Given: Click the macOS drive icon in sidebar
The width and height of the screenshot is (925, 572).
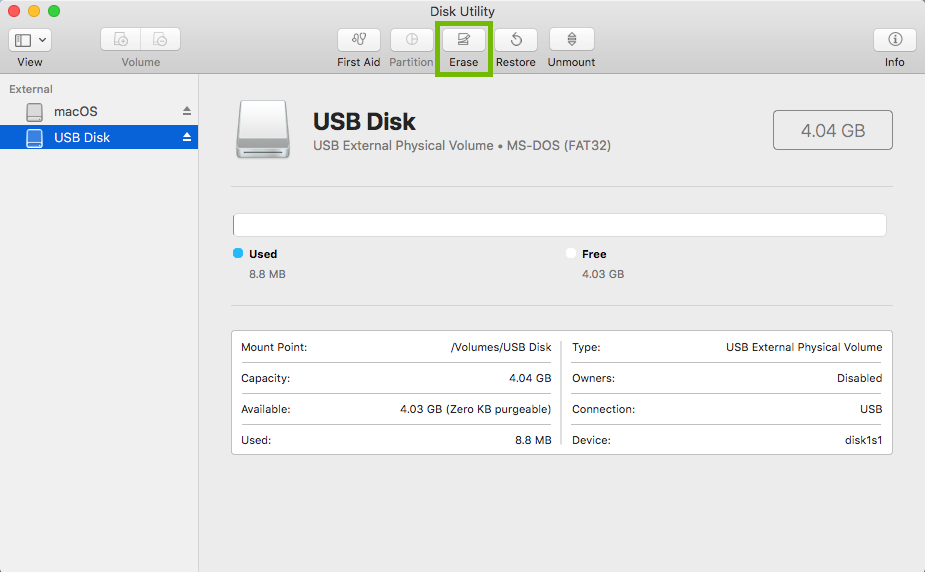Looking at the screenshot, I should coord(35,112).
